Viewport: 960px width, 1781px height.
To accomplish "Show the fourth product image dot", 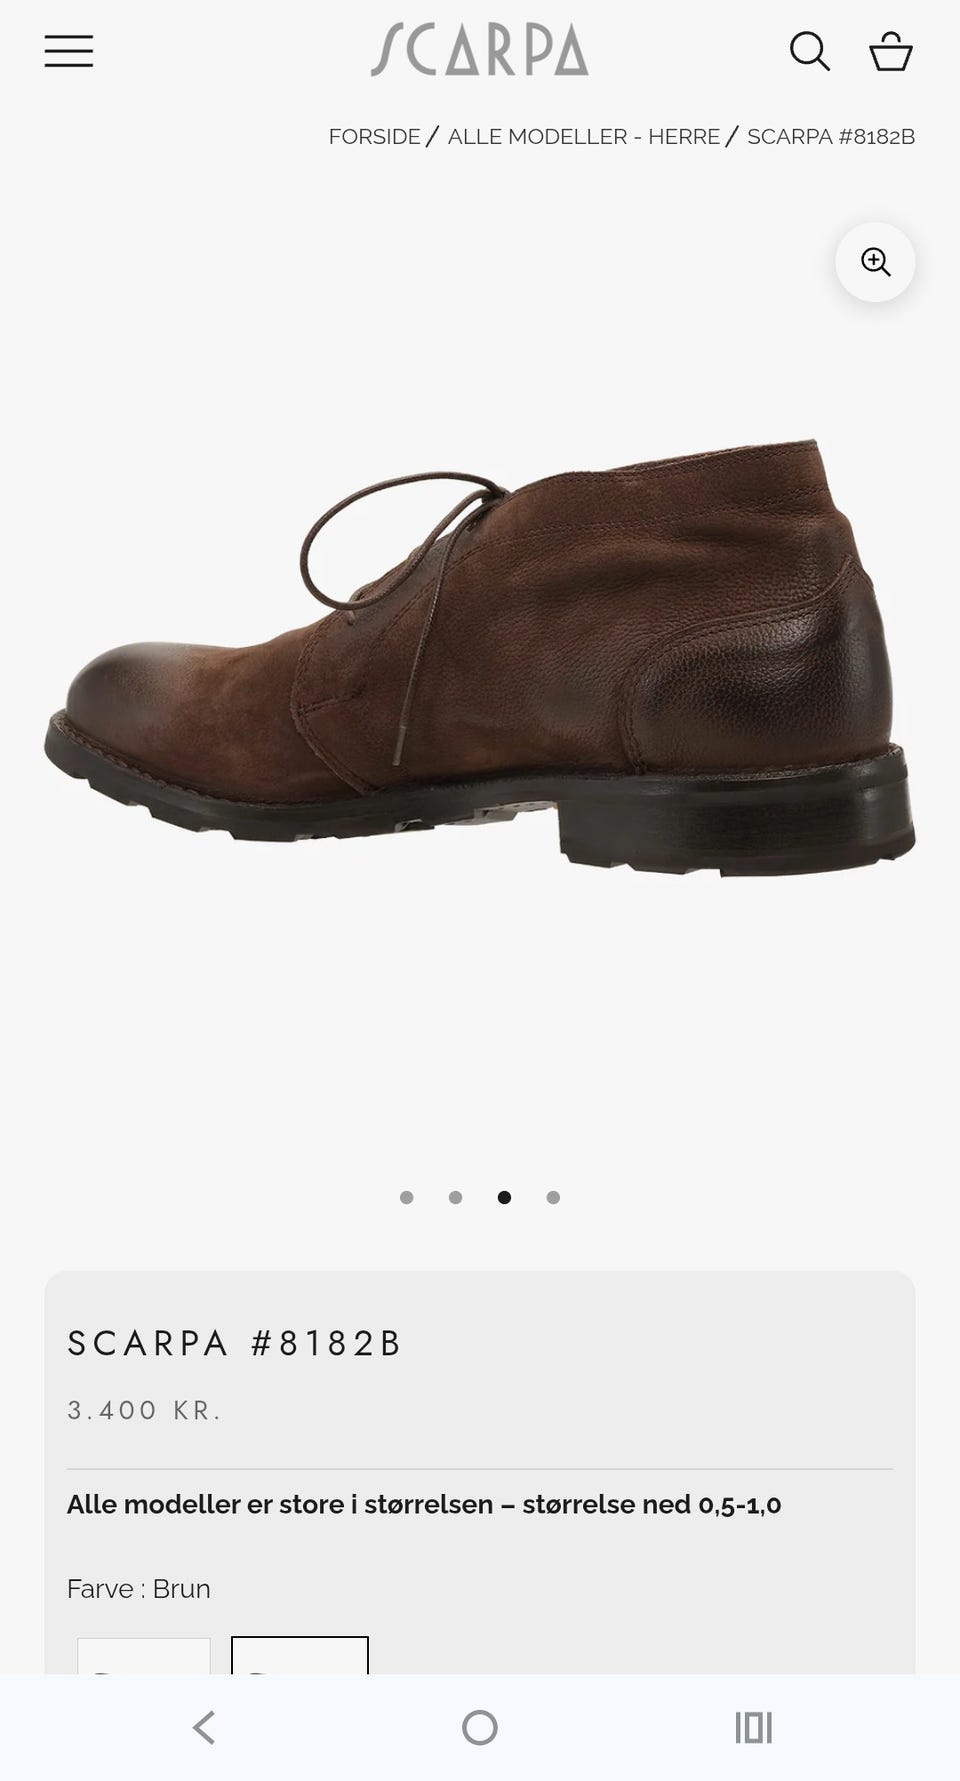I will pyautogui.click(x=554, y=1197).
